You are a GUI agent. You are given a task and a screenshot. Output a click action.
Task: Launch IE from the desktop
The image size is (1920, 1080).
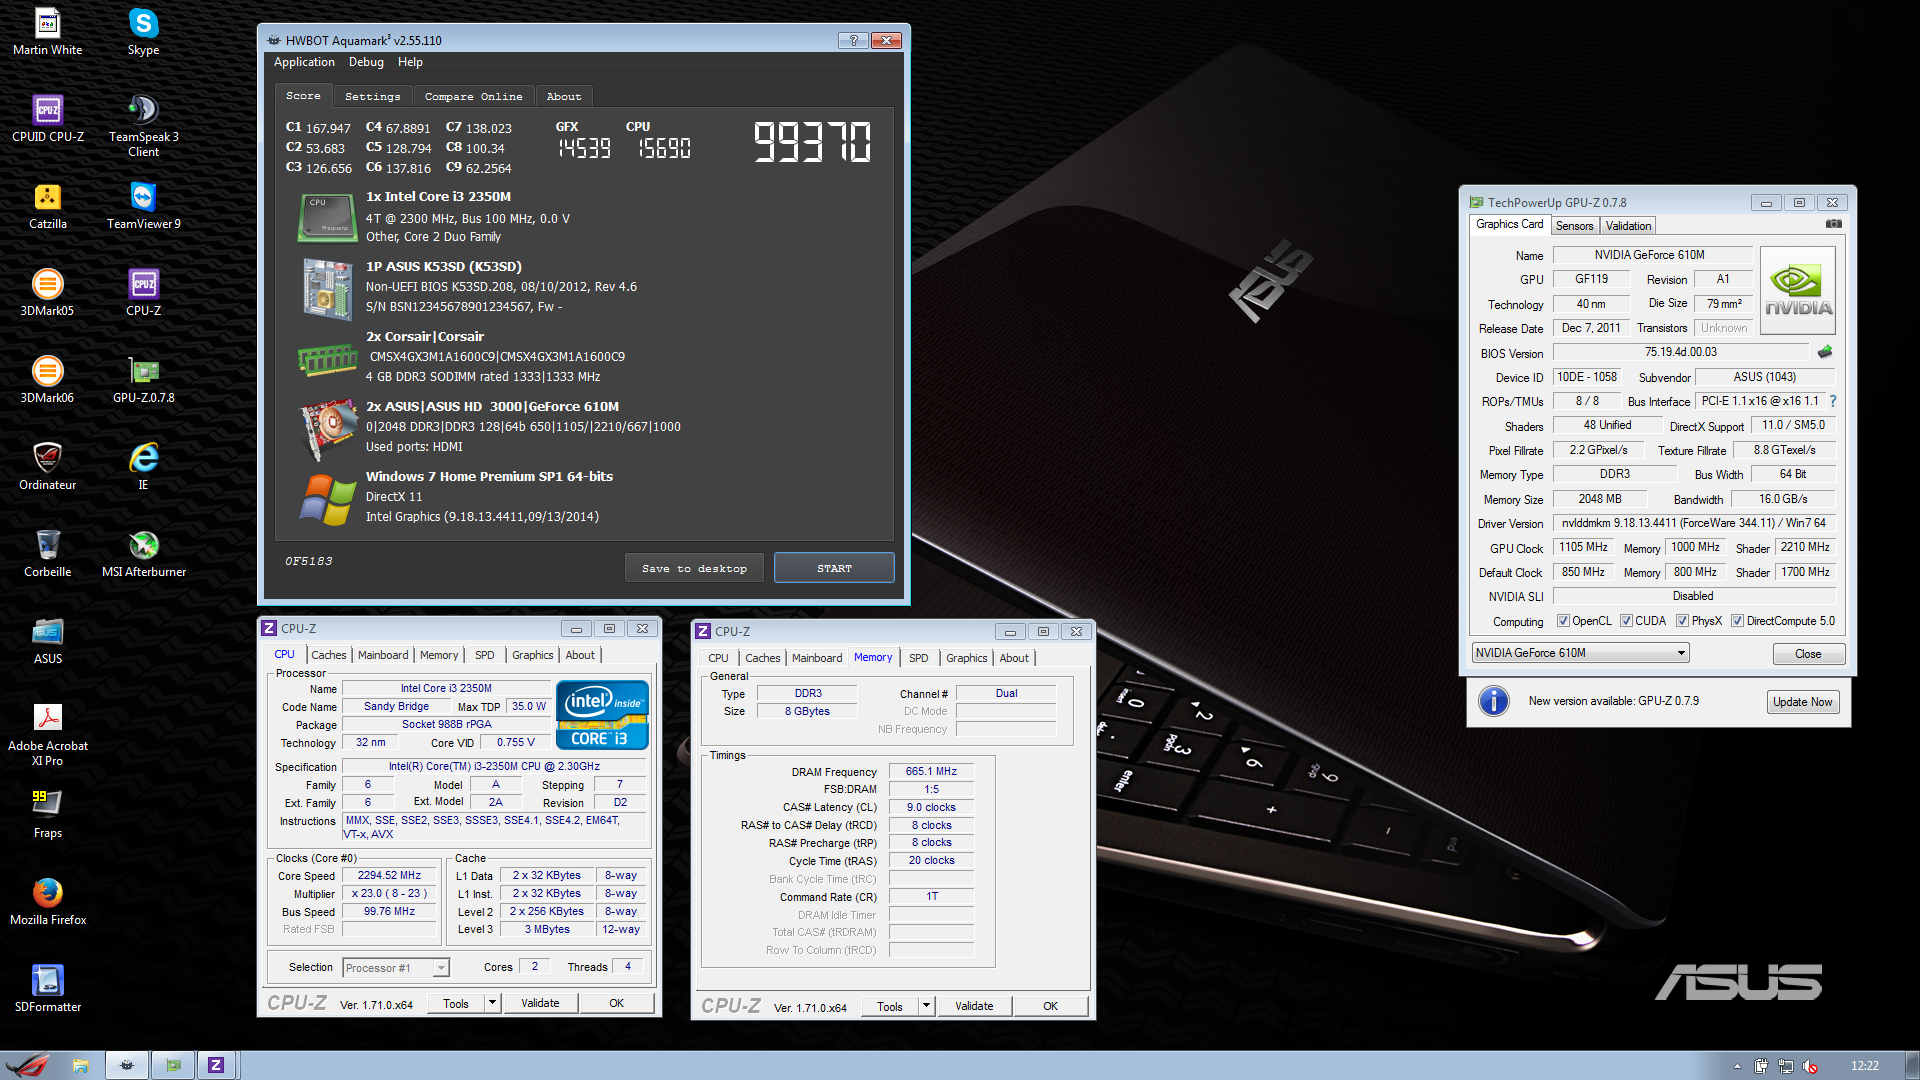click(x=143, y=466)
